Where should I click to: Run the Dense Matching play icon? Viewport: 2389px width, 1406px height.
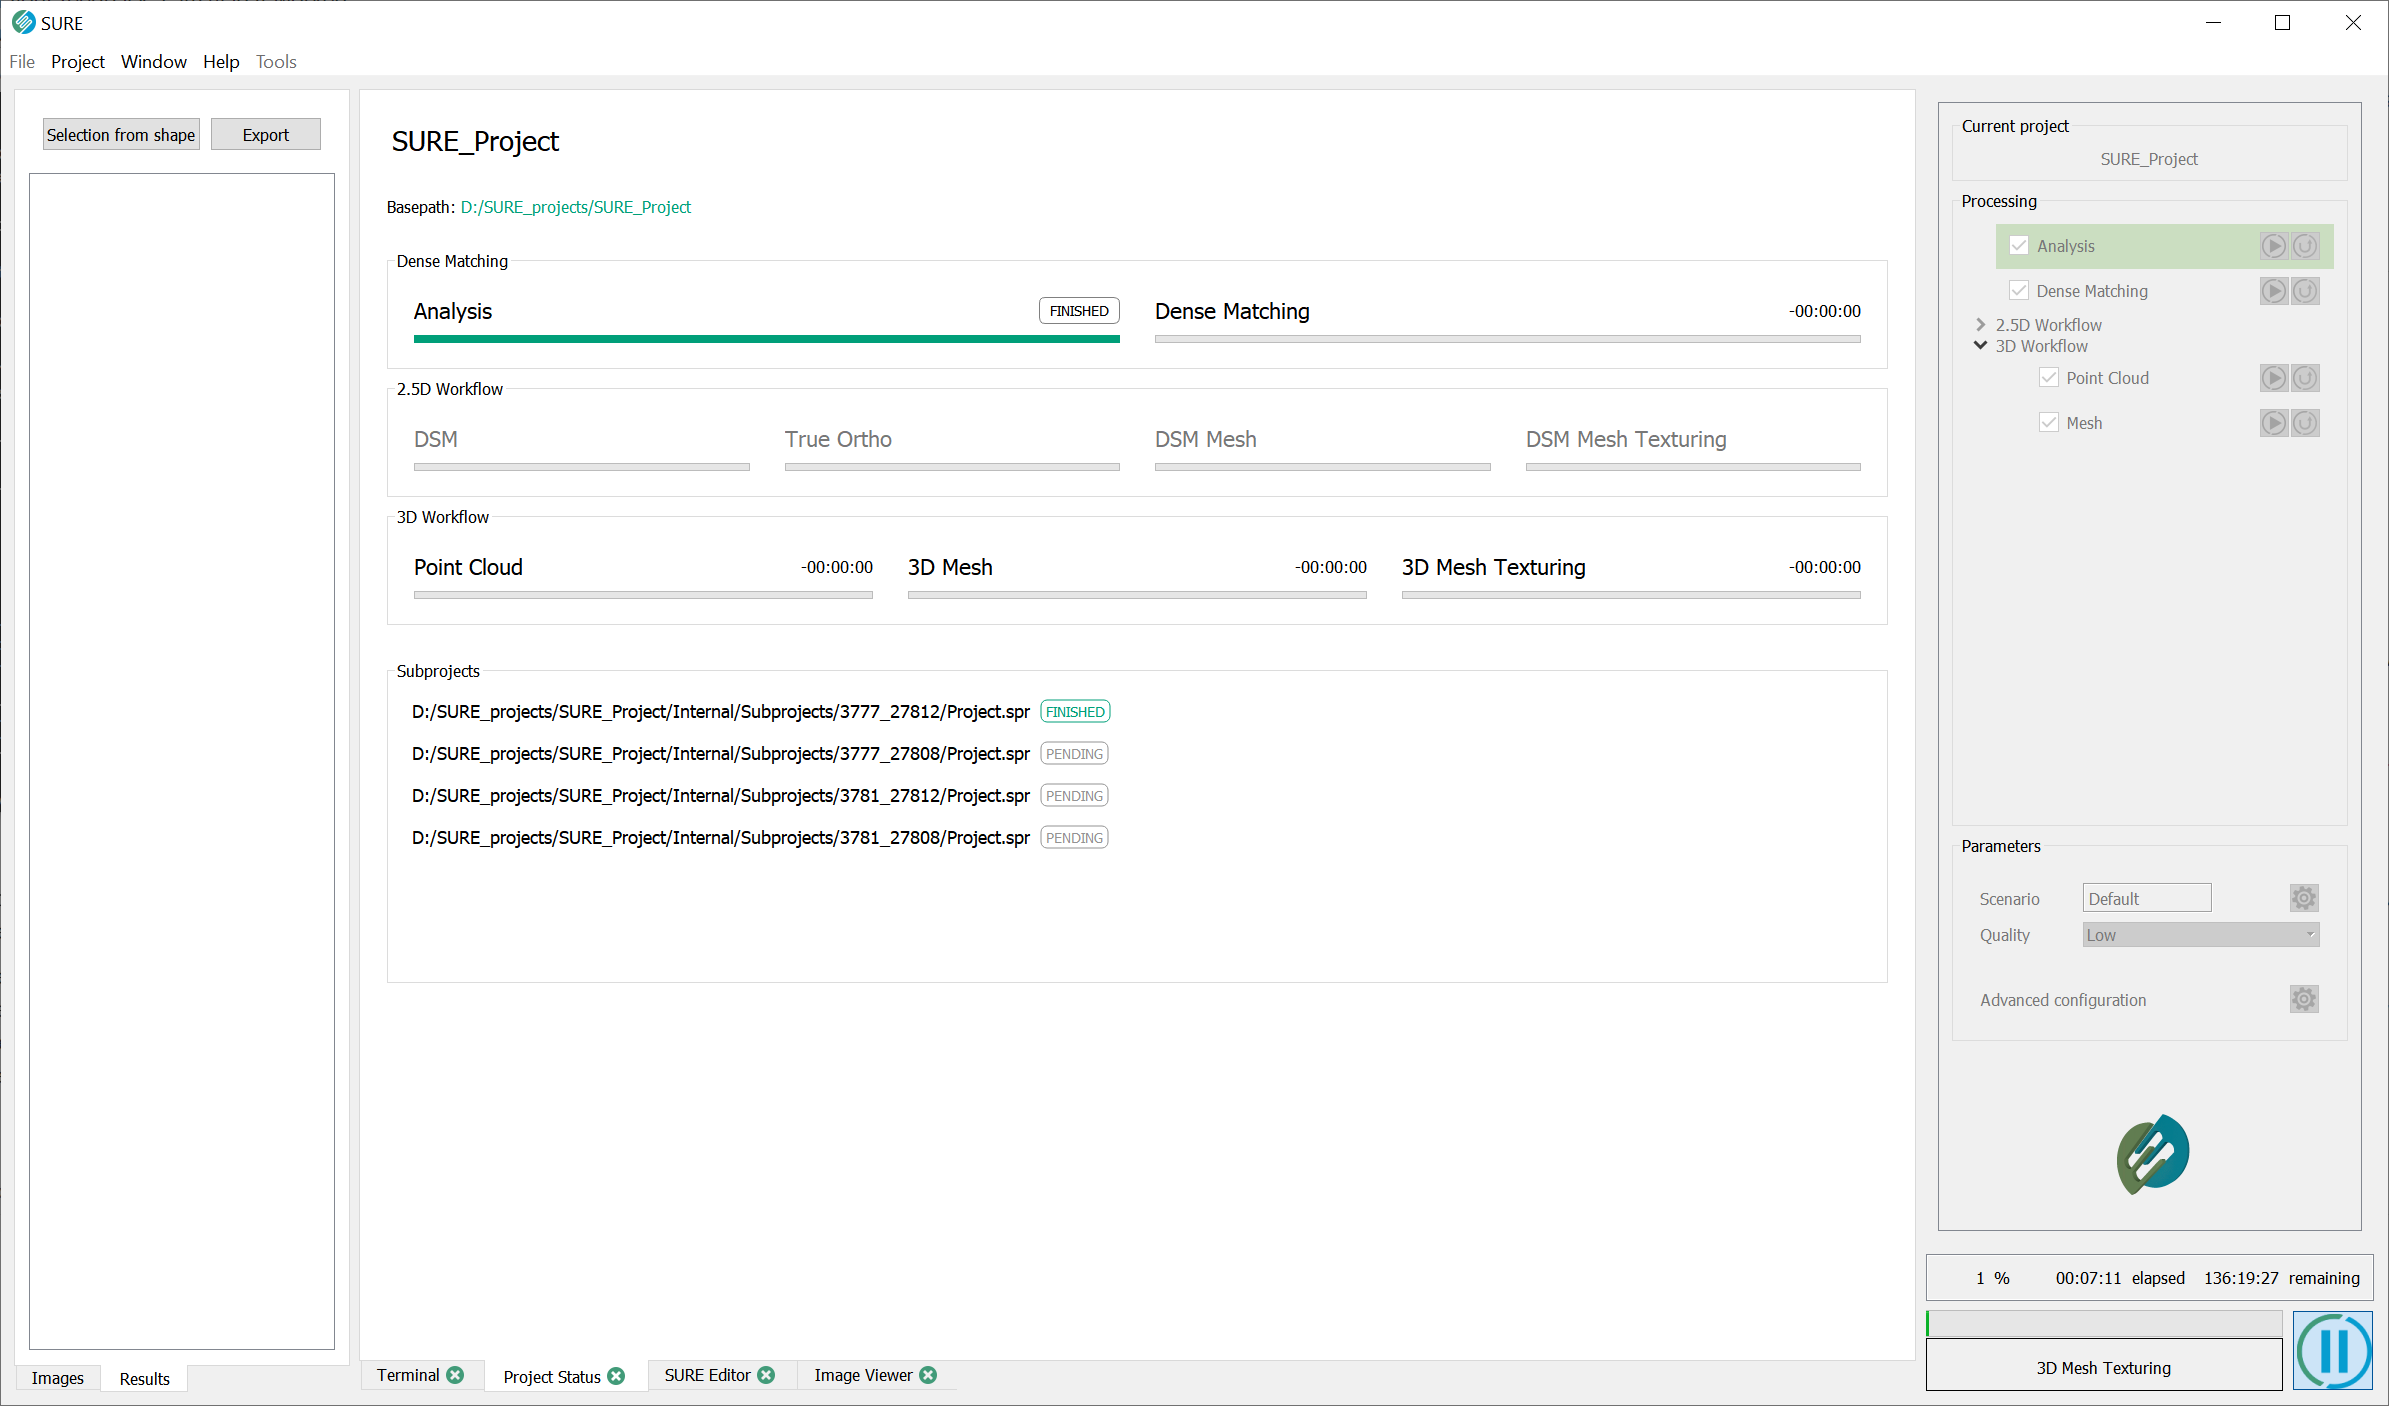click(2273, 291)
